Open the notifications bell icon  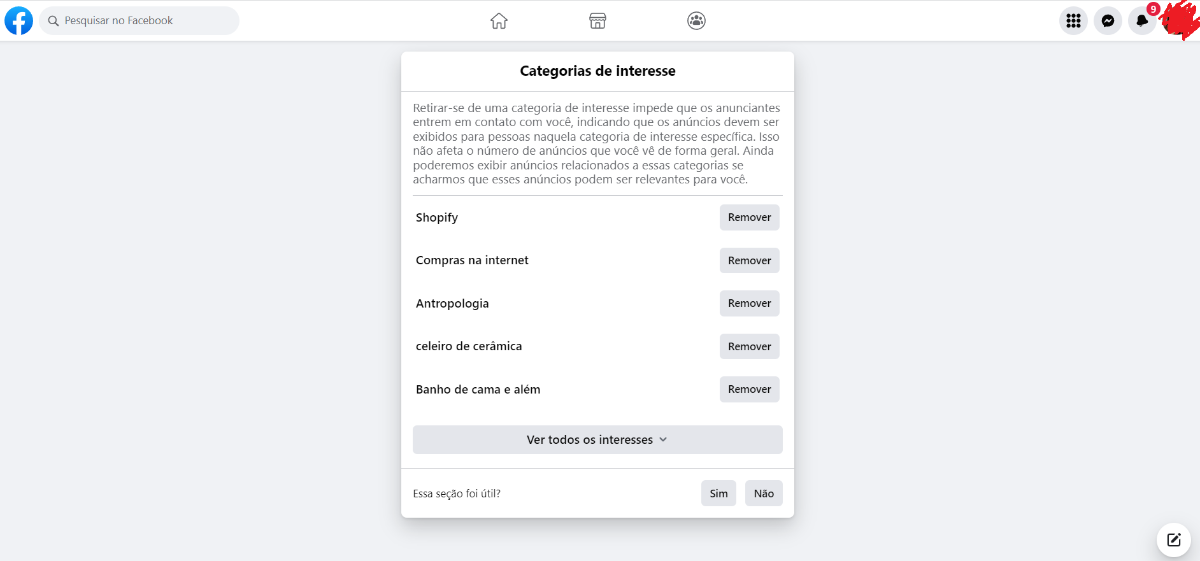pos(1142,20)
